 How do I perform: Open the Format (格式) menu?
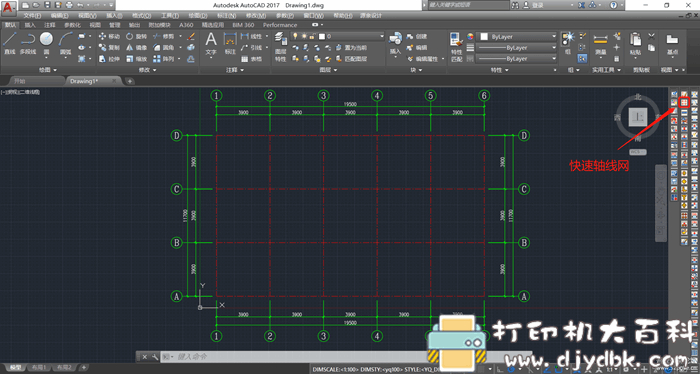142,16
